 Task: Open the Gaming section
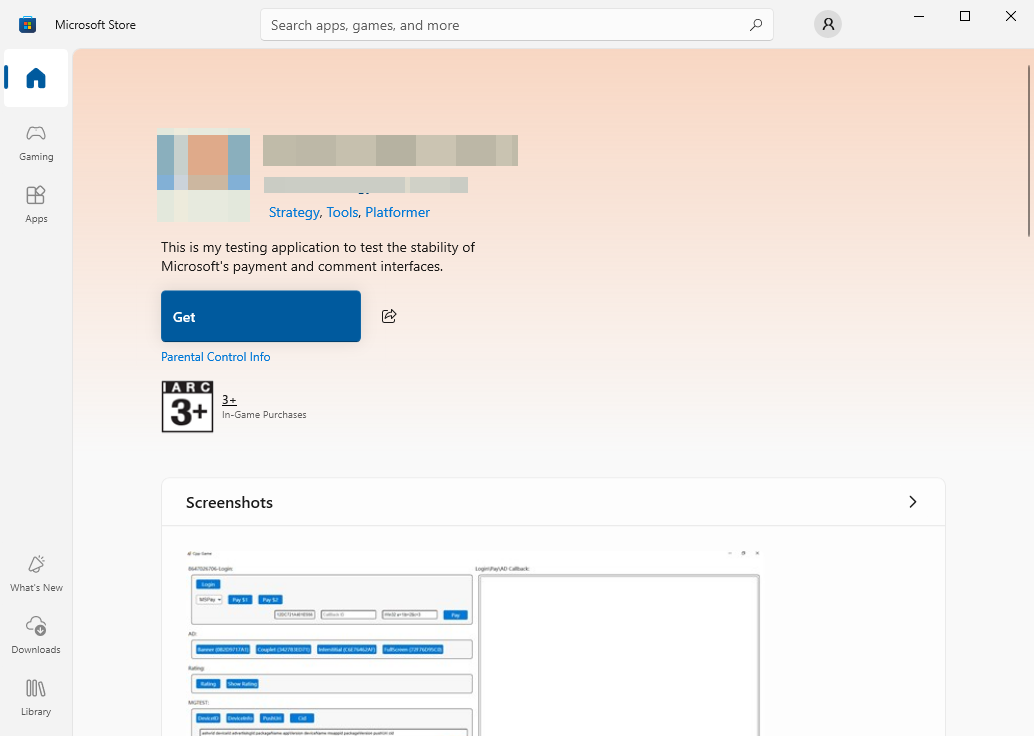[x=36, y=143]
